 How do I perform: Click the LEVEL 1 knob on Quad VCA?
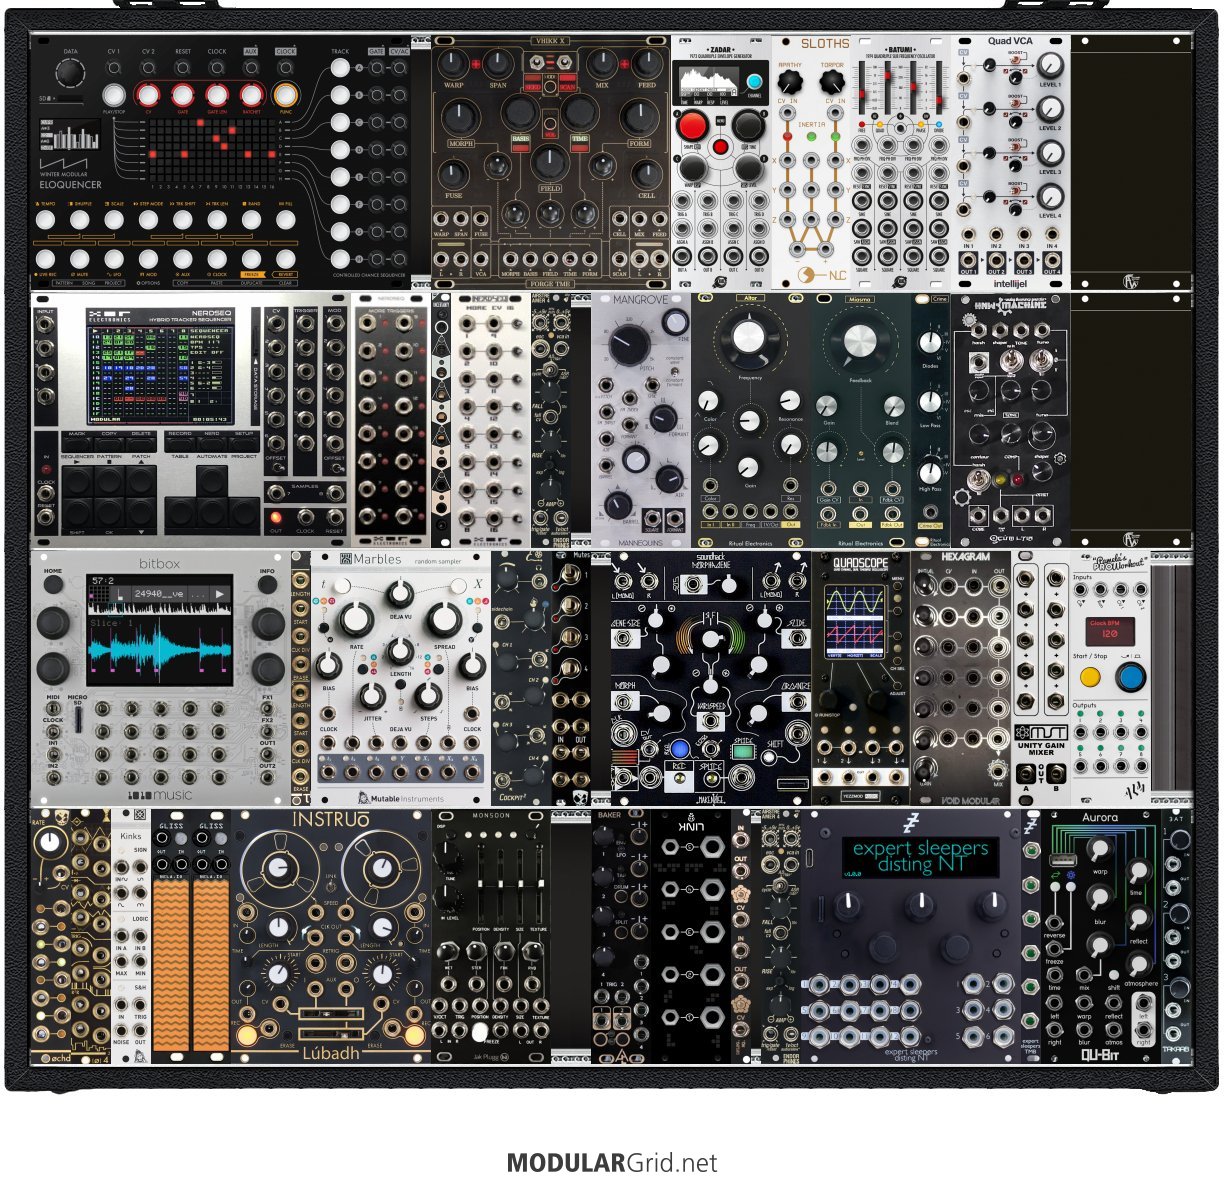(1049, 66)
